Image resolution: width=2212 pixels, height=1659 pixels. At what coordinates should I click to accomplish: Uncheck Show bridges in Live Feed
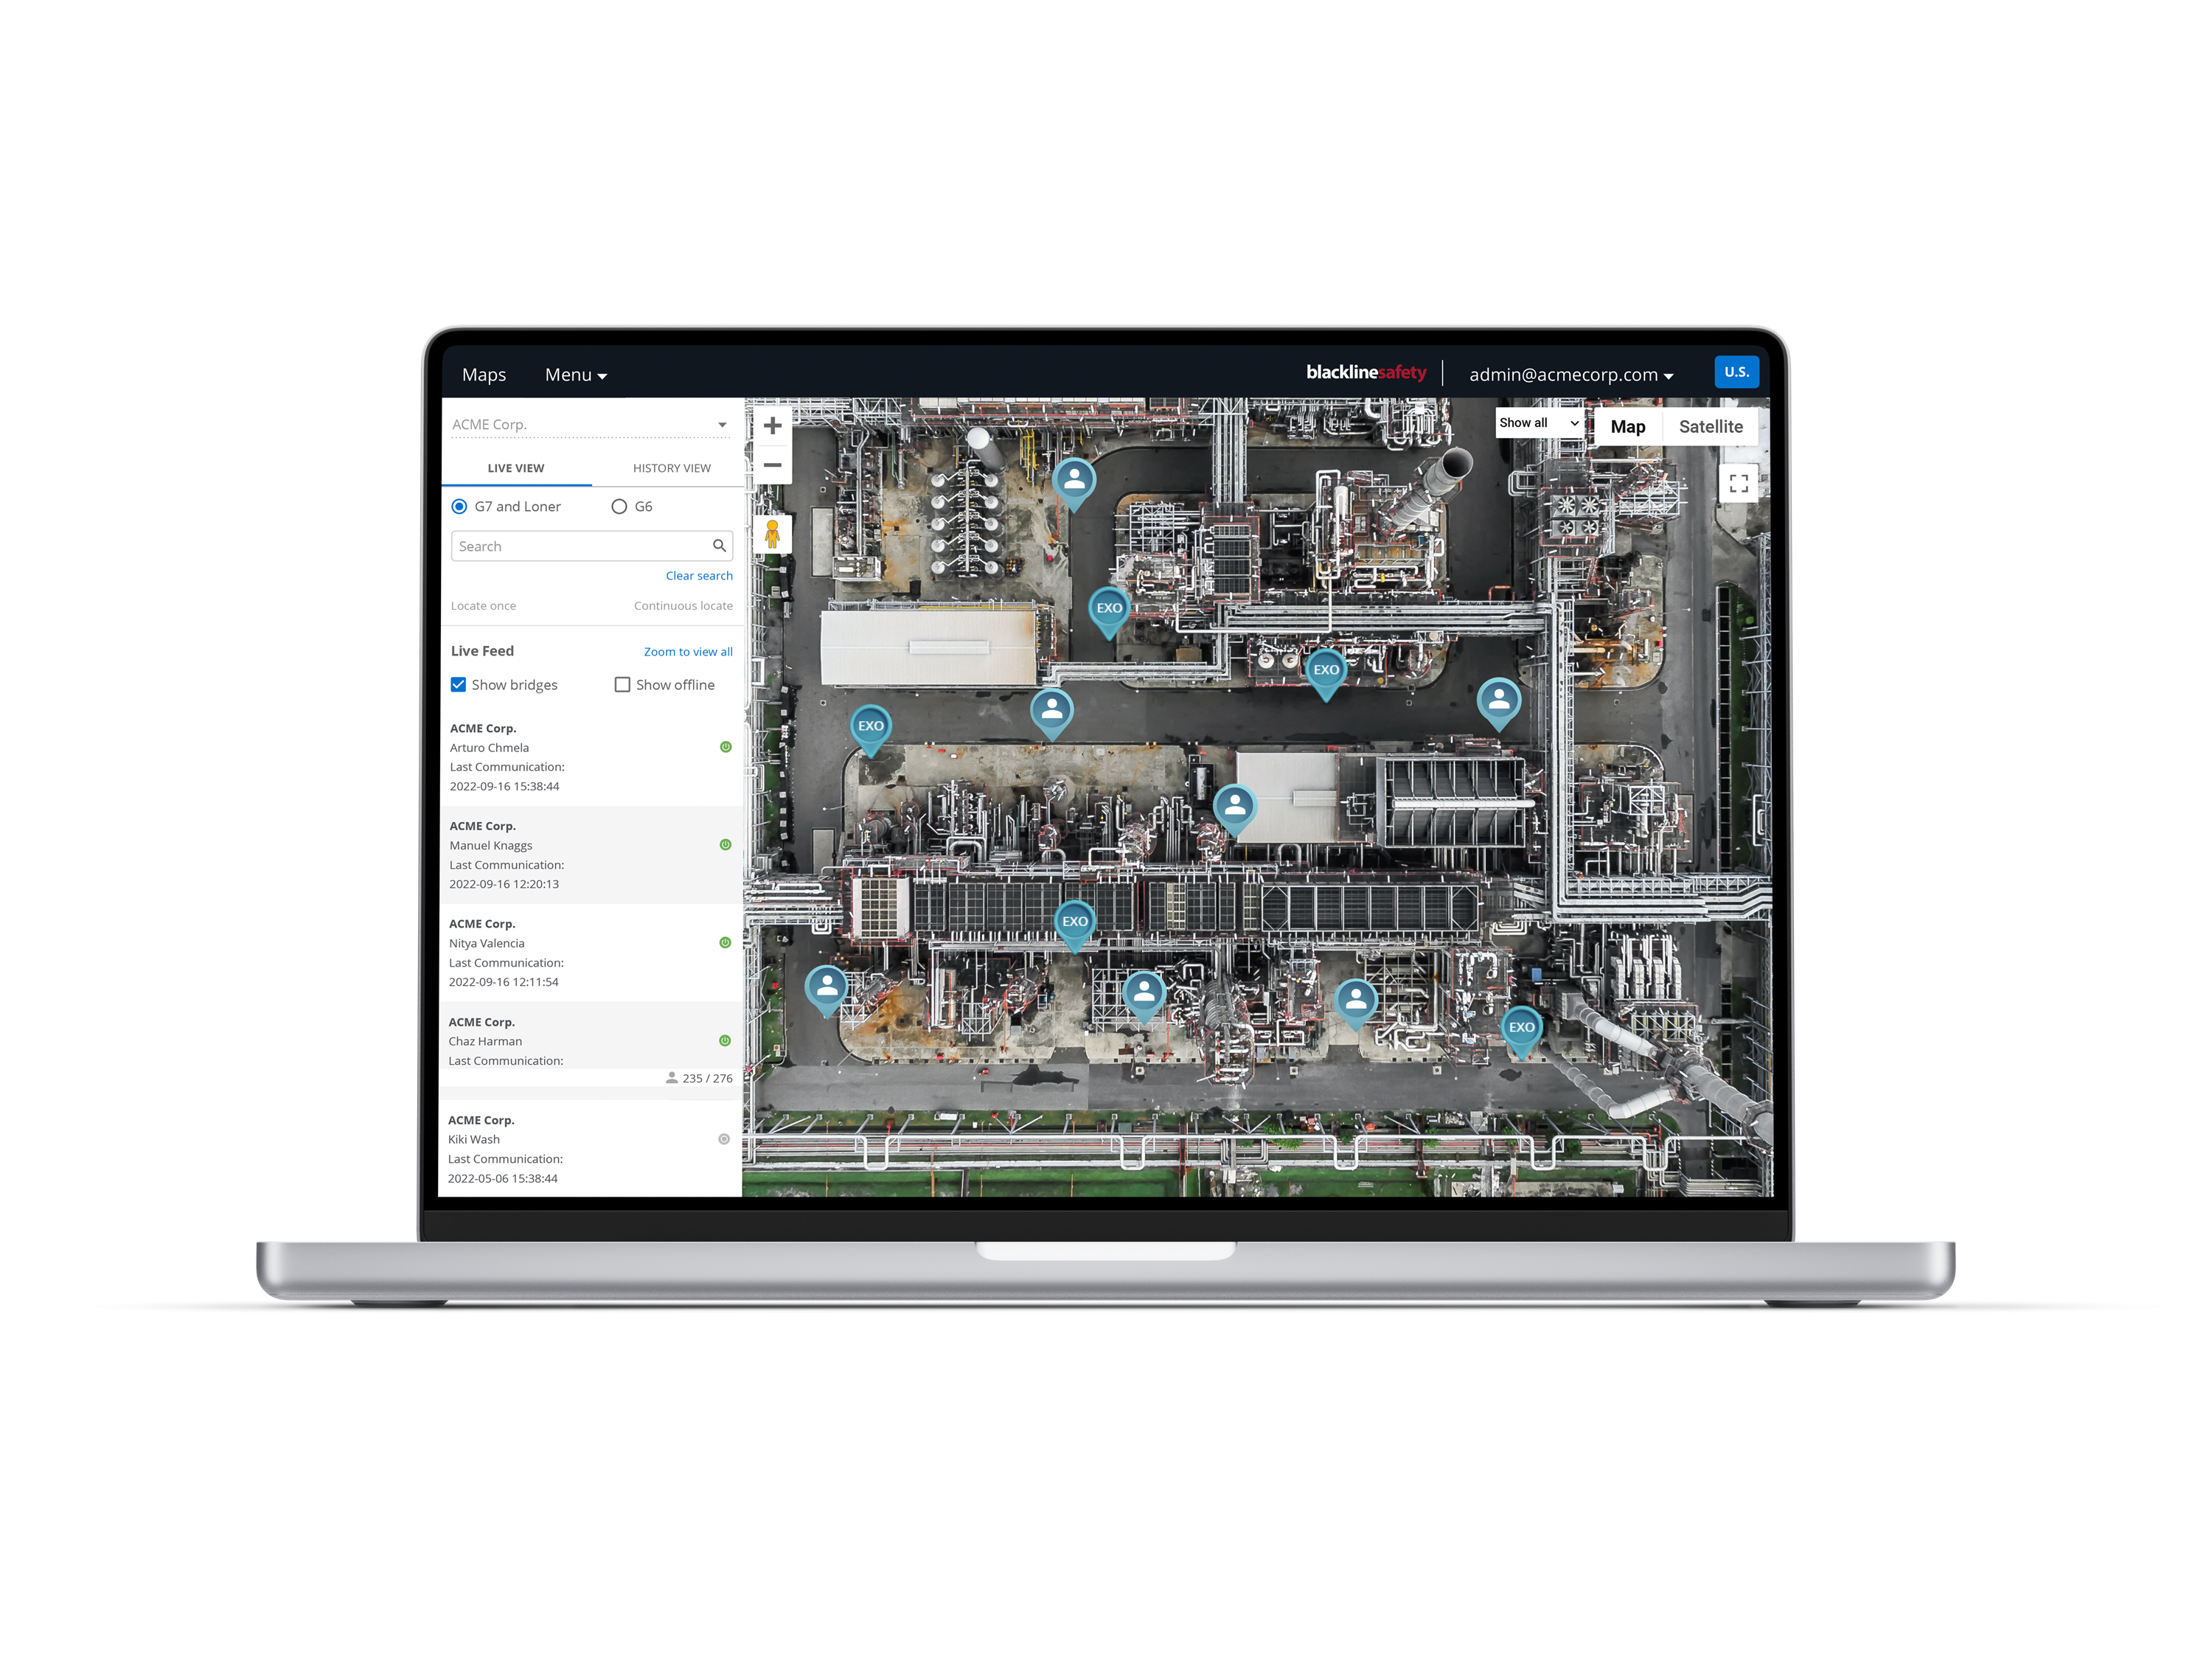(458, 684)
